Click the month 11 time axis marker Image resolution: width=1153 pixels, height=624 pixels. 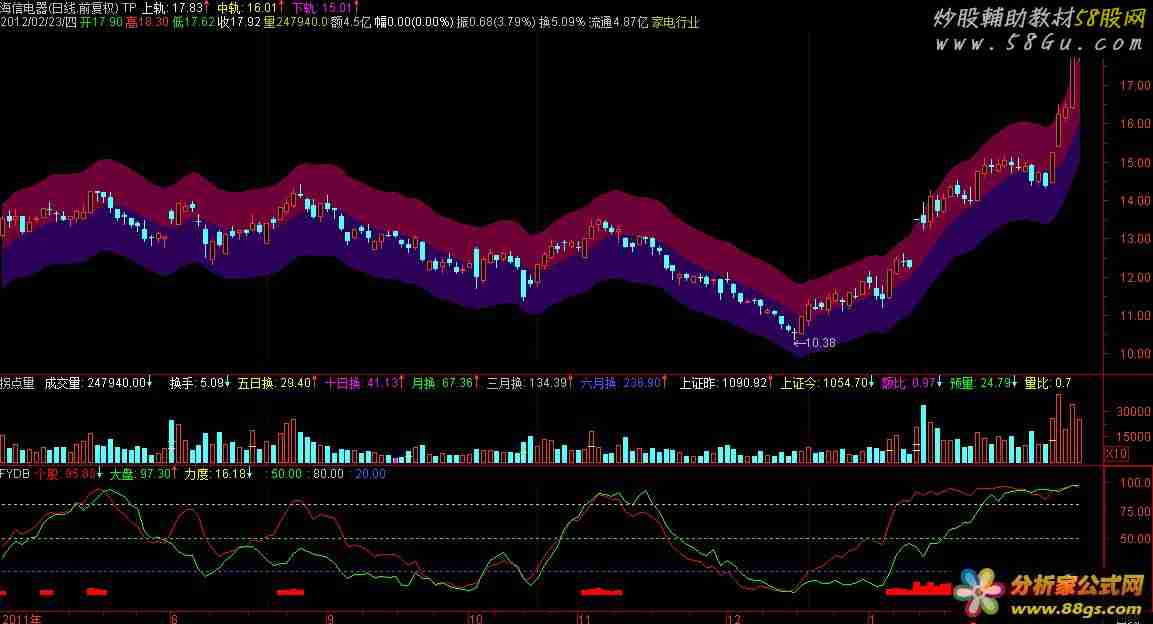[583, 619]
